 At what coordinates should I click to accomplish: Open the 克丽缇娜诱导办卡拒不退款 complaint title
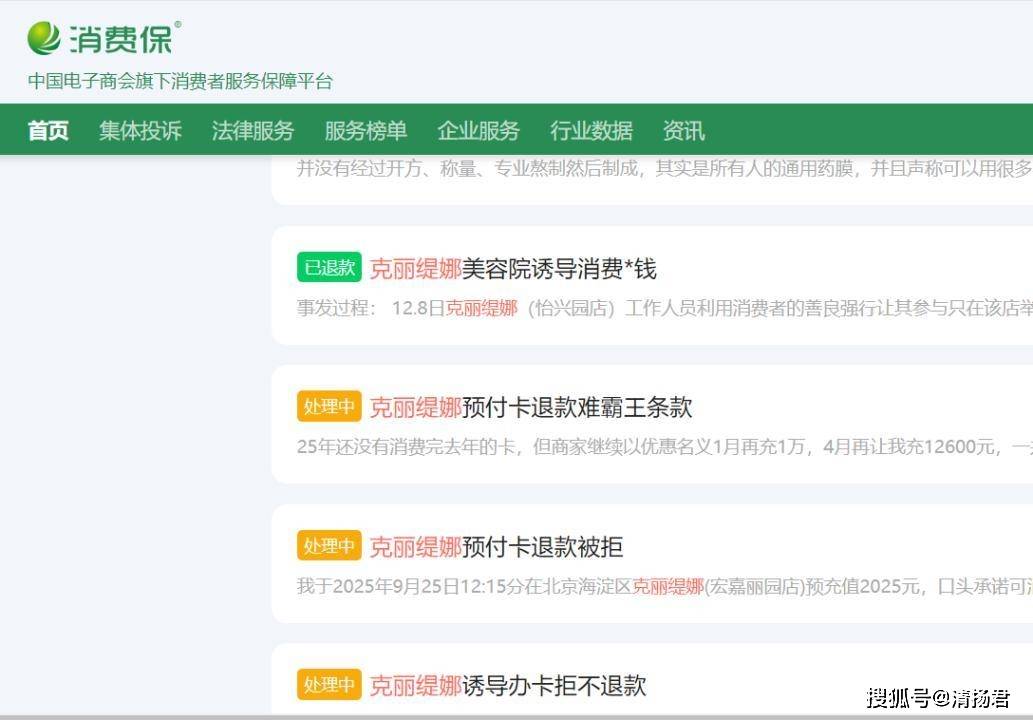tap(508, 685)
